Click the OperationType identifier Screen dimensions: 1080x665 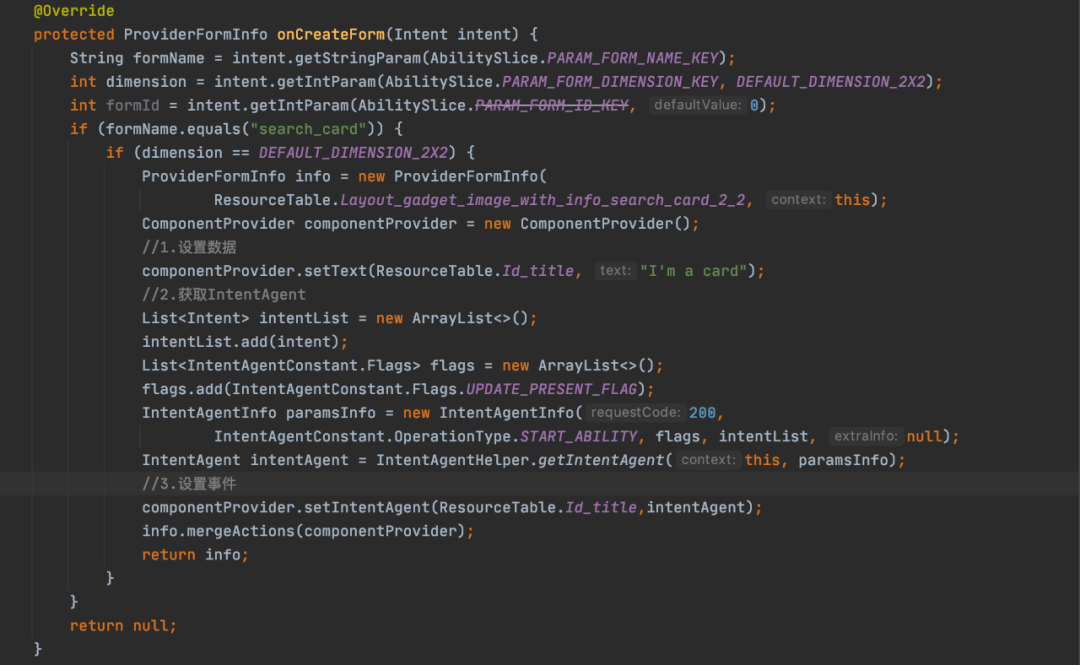pyautogui.click(x=453, y=436)
